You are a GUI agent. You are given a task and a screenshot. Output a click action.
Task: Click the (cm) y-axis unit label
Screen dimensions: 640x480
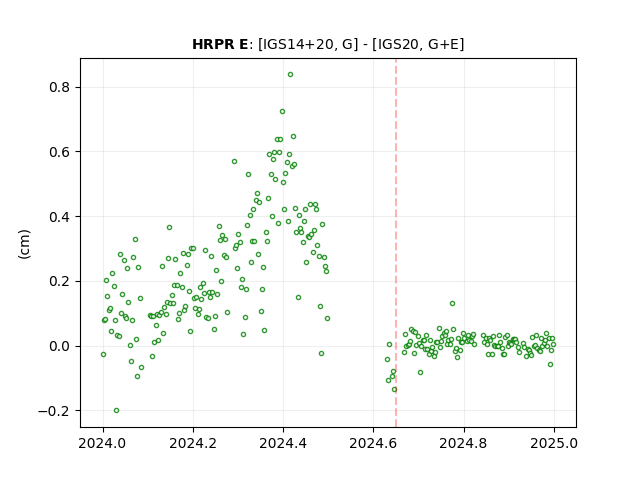[x=24, y=244]
